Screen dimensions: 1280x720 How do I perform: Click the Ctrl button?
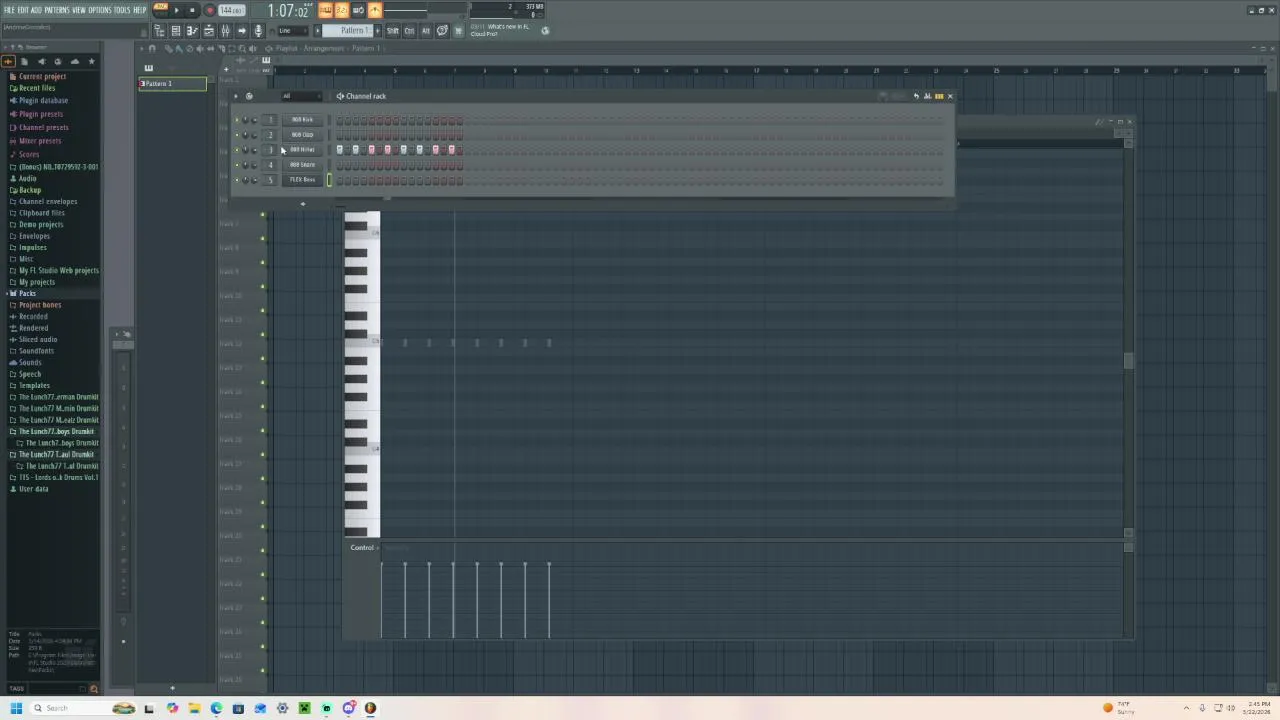409,30
